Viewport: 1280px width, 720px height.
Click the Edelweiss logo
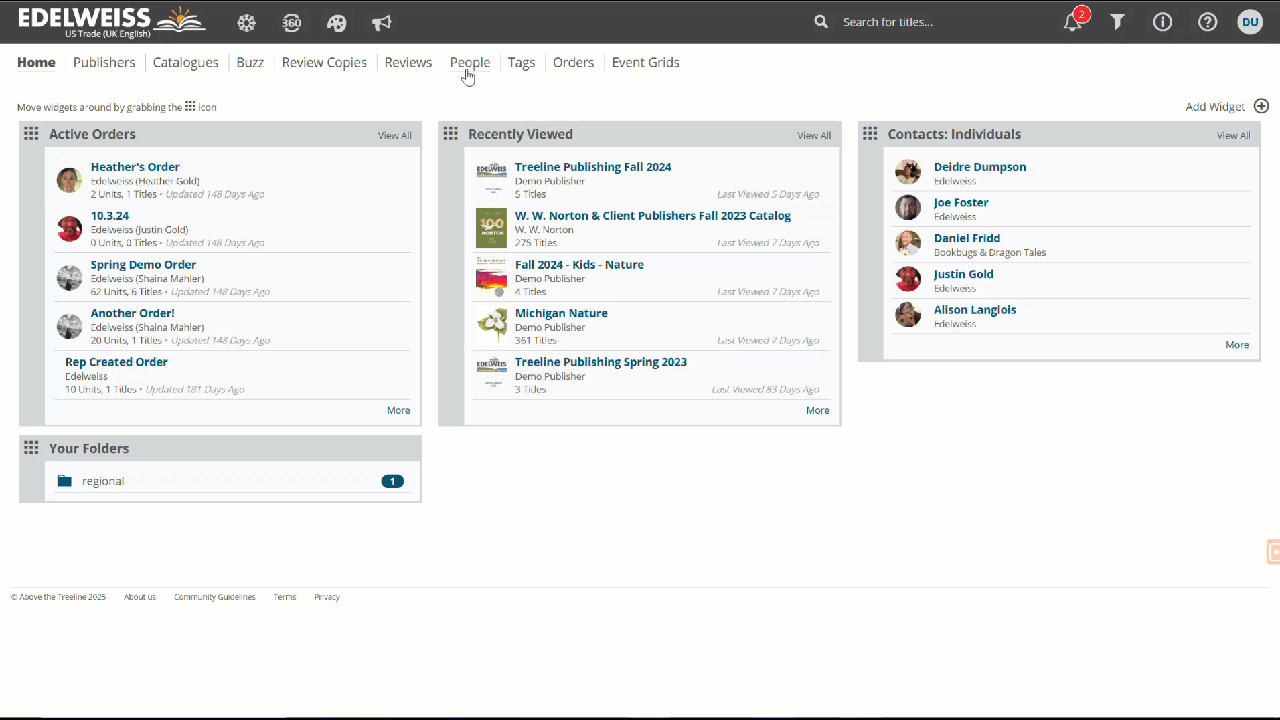(112, 21)
